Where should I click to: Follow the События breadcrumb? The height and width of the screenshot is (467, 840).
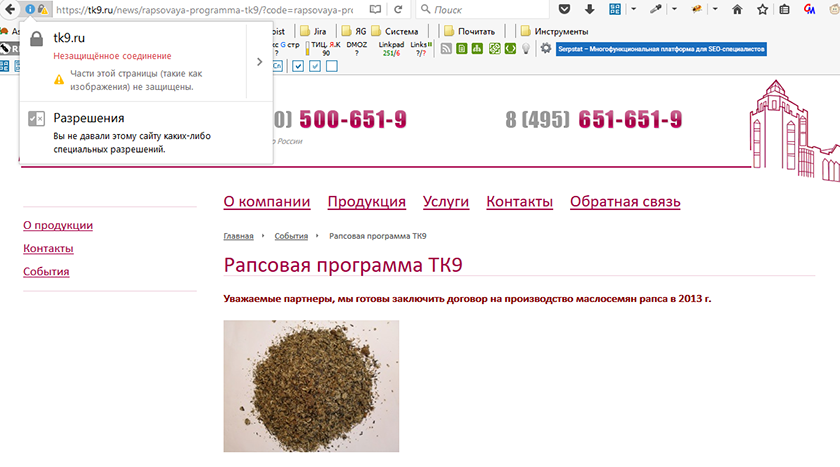coord(291,236)
